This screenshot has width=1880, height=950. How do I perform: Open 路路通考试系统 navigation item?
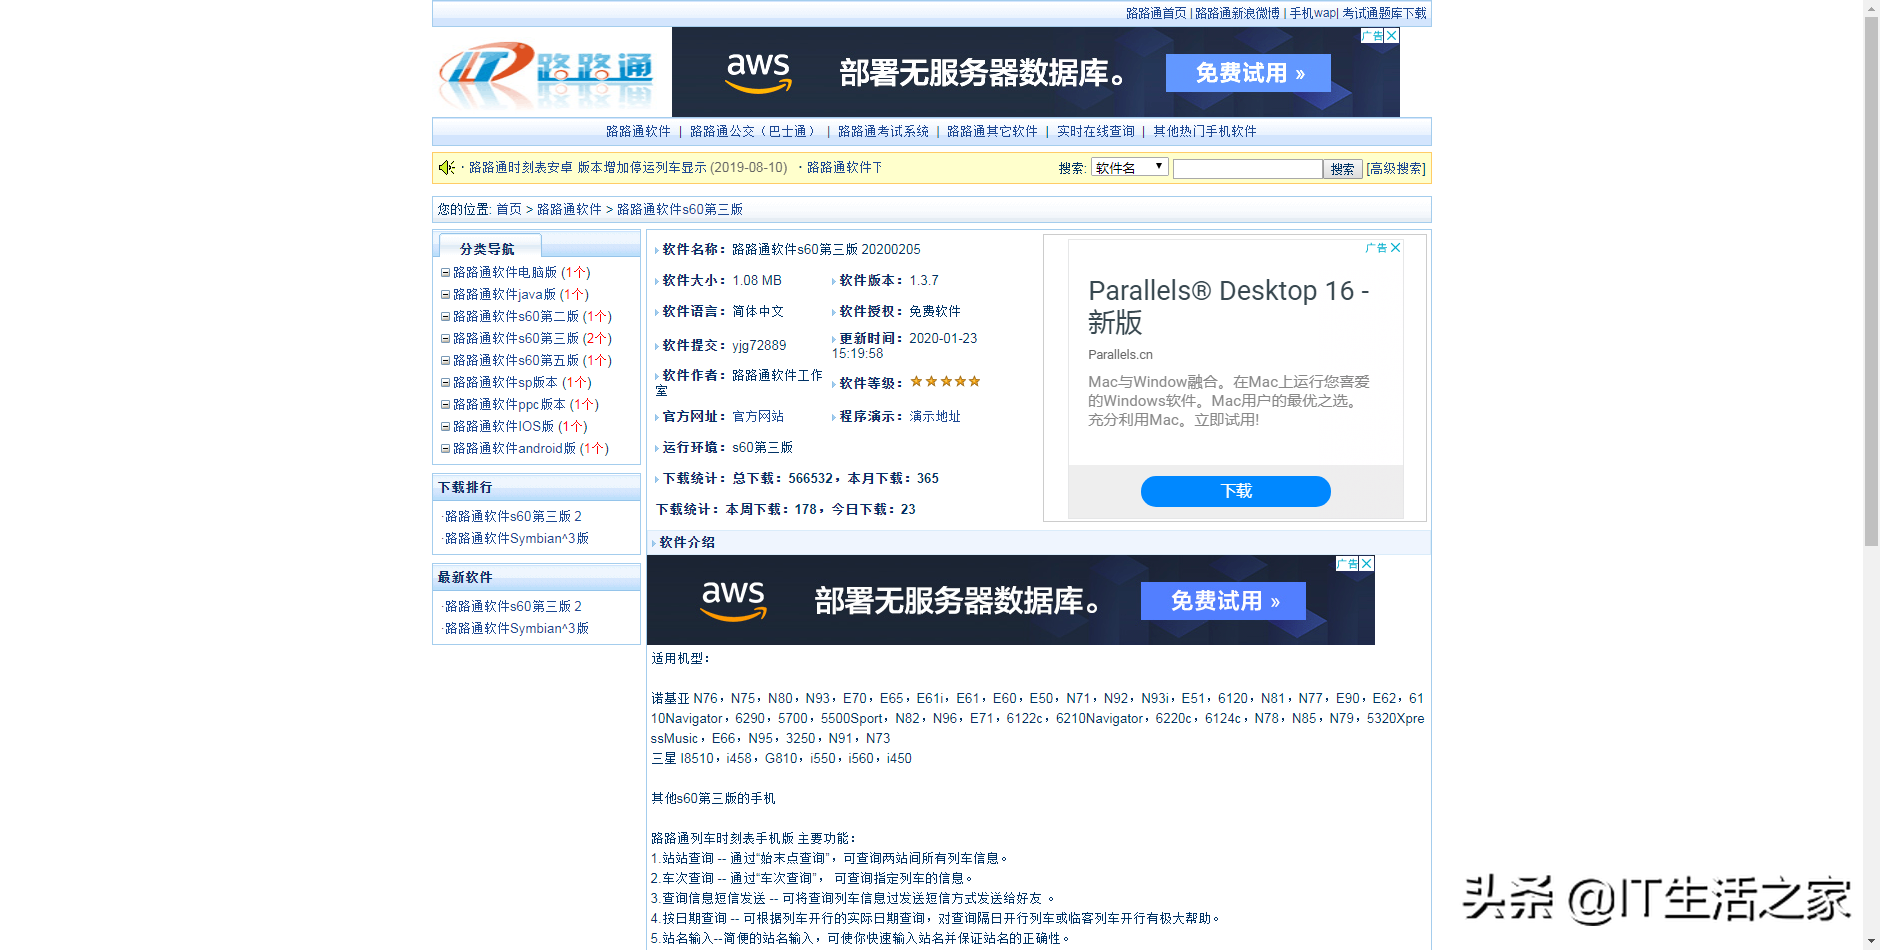click(x=883, y=131)
